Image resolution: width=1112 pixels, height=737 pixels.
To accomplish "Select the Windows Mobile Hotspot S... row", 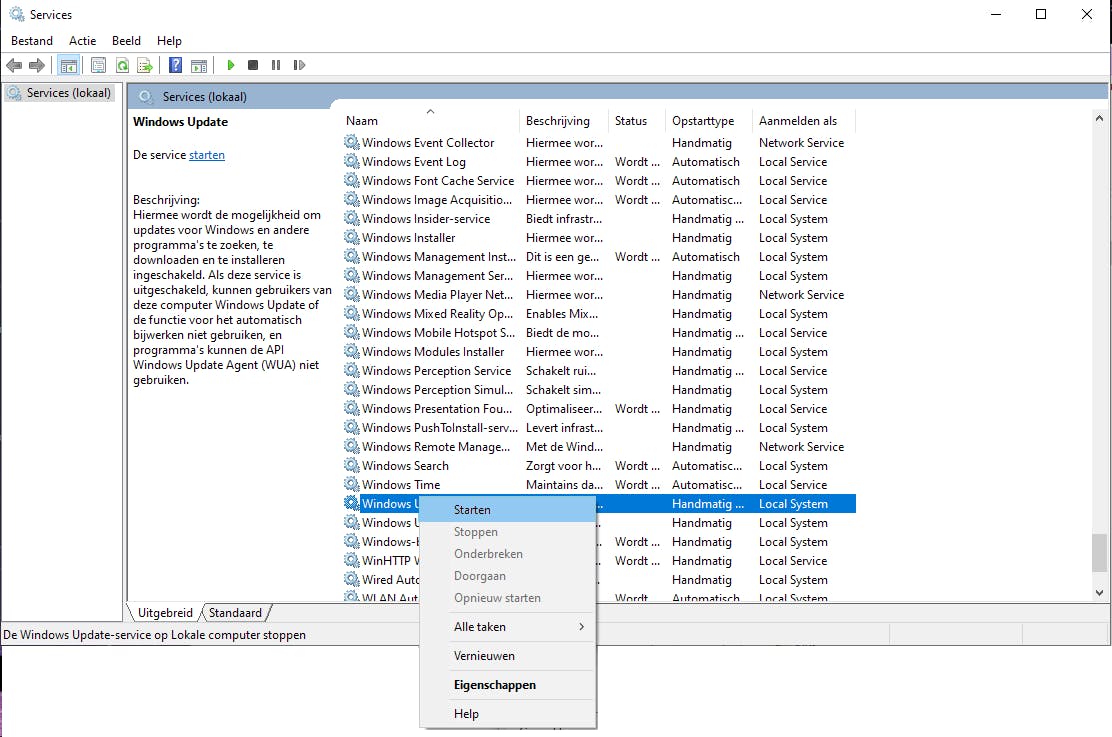I will click(599, 333).
